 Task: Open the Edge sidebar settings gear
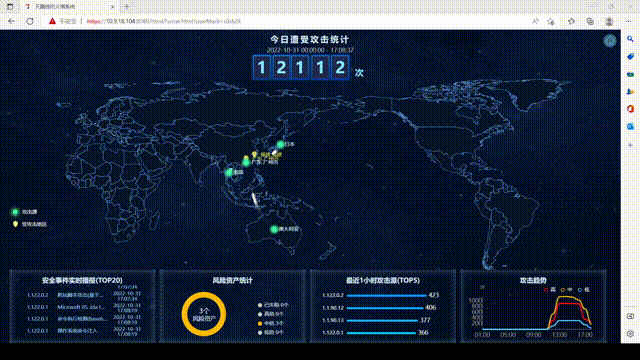[630, 333]
